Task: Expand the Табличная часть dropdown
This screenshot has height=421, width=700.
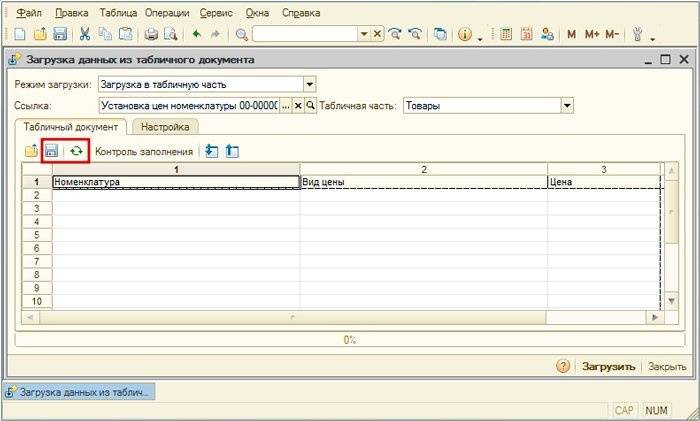Action: coord(567,106)
